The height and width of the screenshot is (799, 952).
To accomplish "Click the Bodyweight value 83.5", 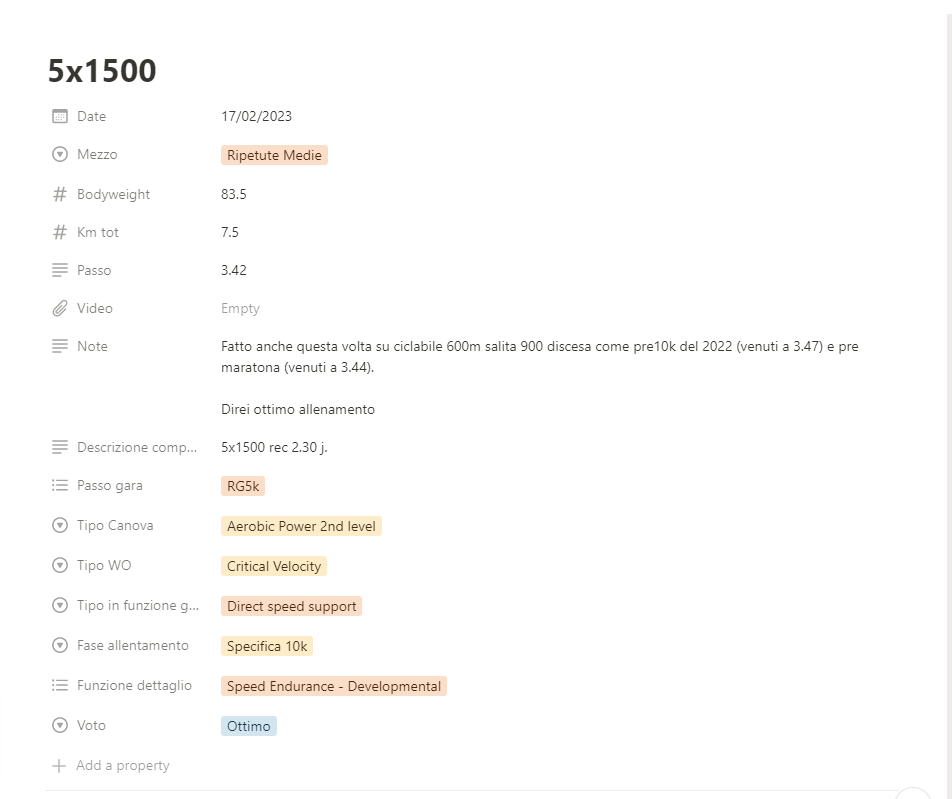I will (x=234, y=194).
